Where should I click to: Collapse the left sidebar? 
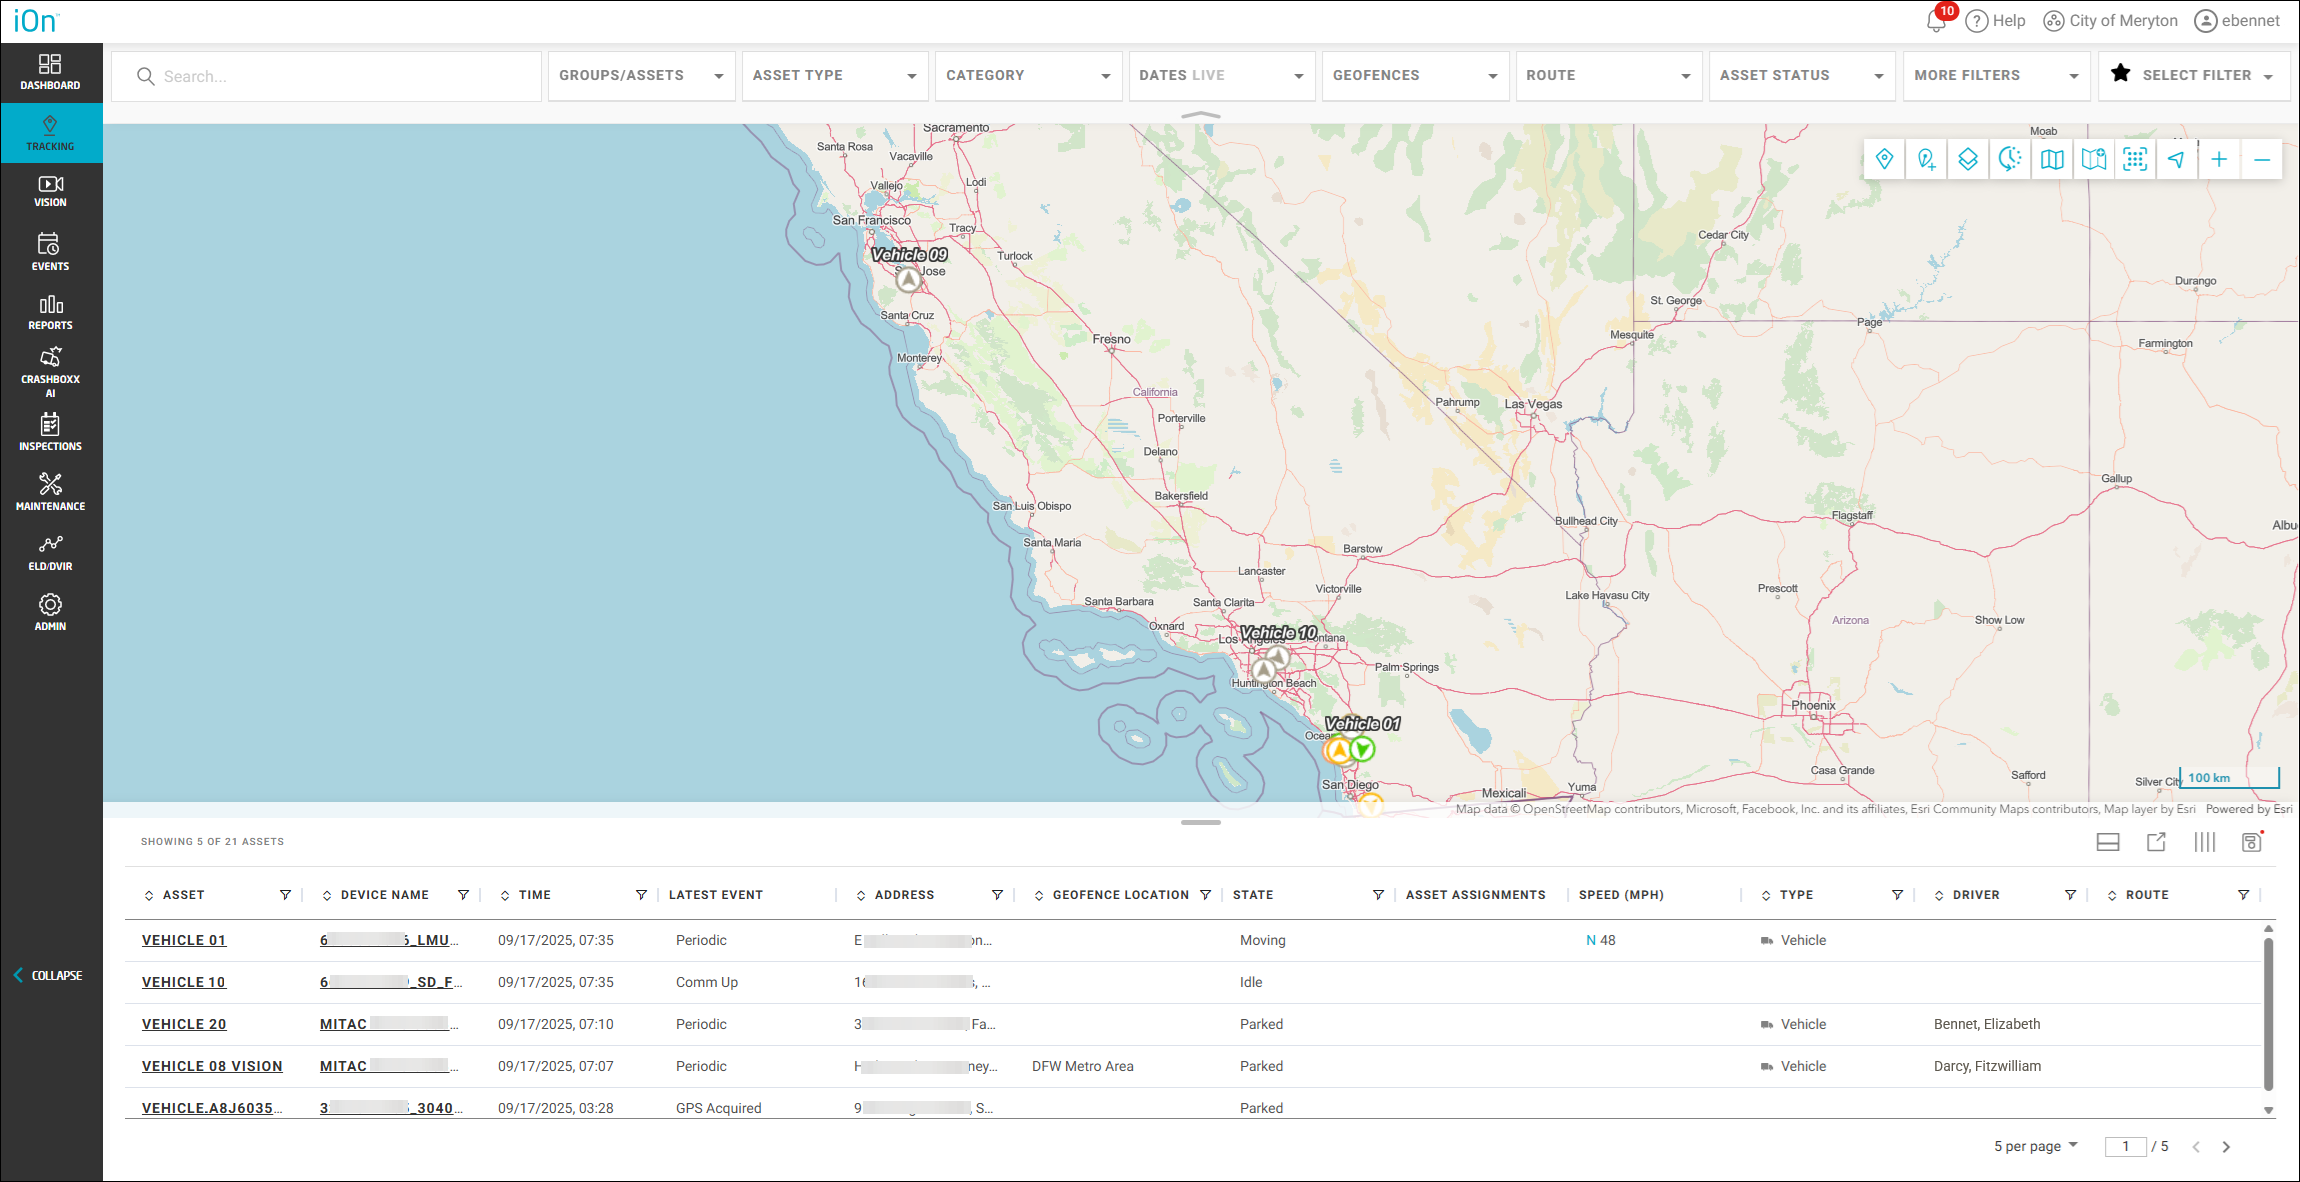48,975
